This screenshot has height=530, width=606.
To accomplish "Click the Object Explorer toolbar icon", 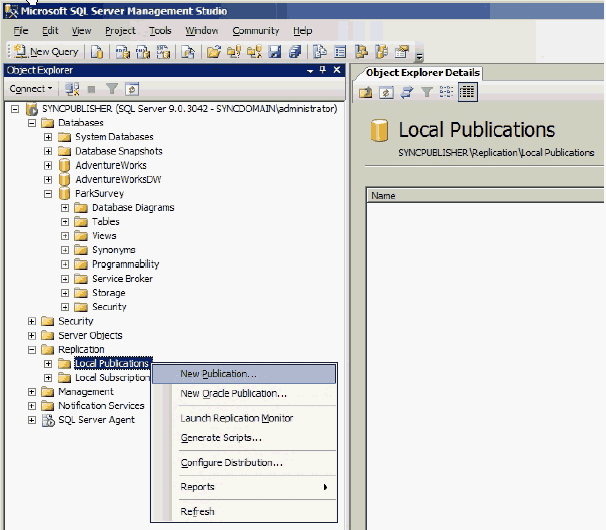I will (x=361, y=51).
